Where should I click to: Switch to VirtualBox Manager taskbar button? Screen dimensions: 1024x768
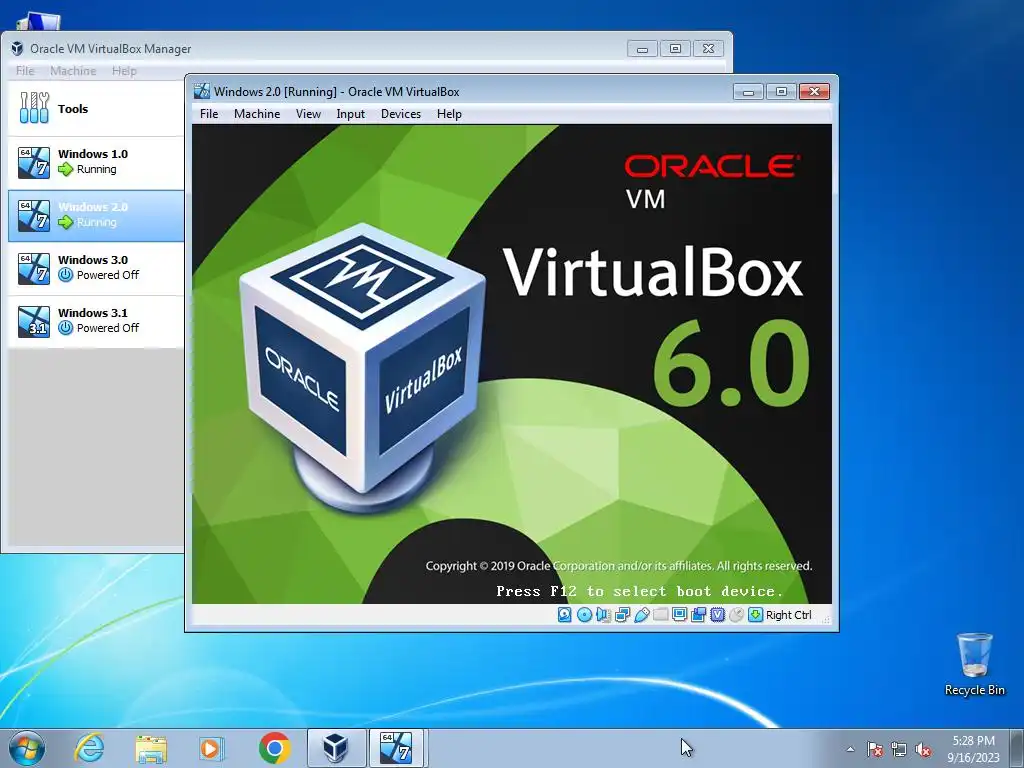pyautogui.click(x=336, y=748)
